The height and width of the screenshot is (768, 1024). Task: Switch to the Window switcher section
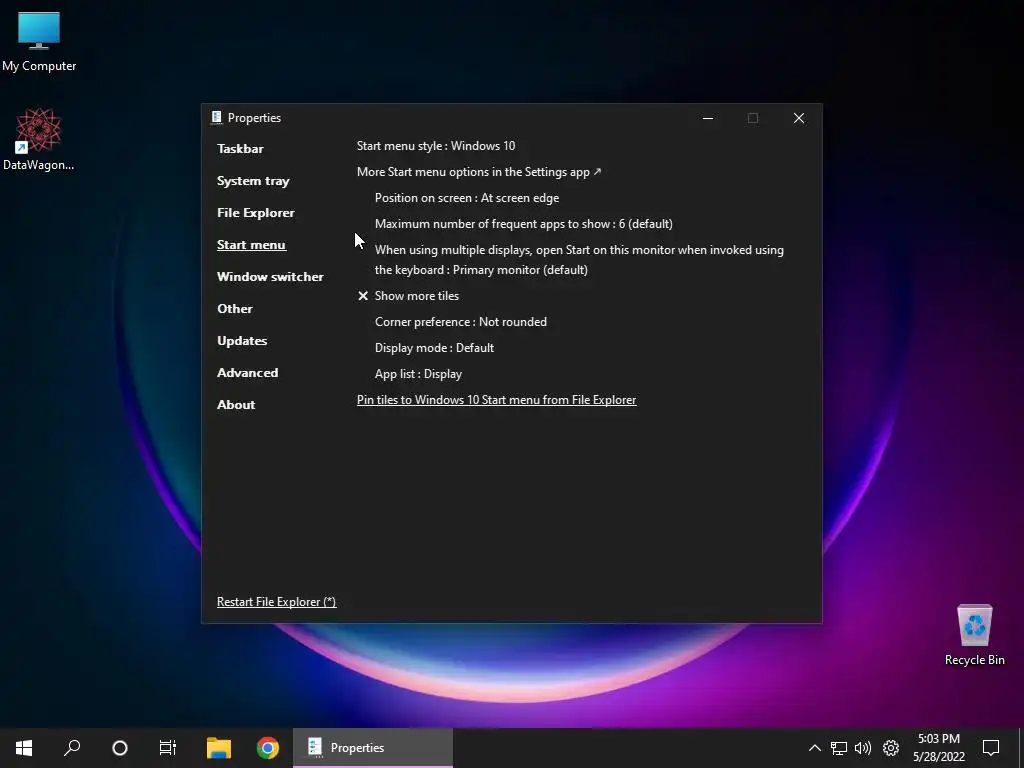click(270, 277)
